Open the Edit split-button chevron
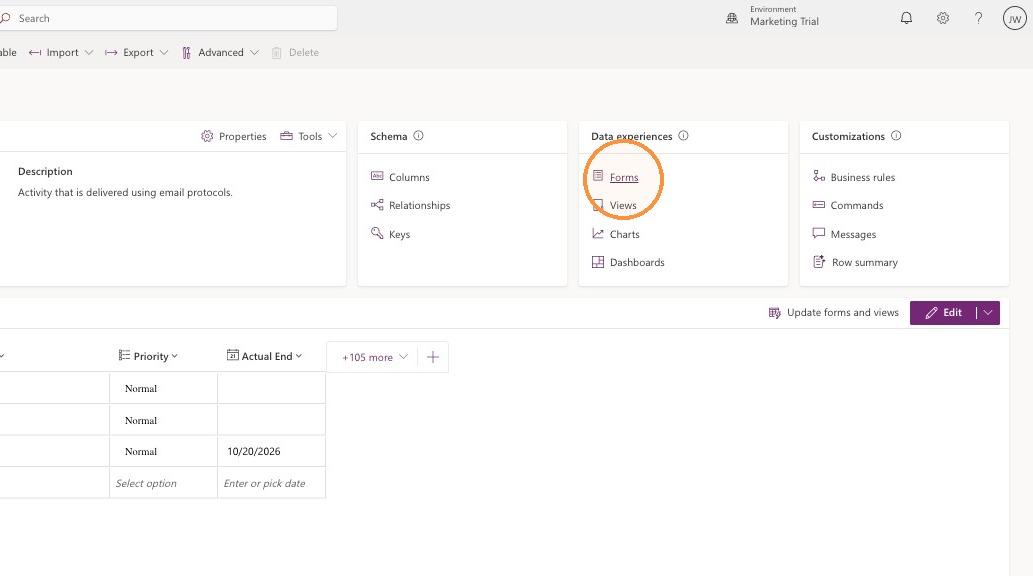 point(988,313)
